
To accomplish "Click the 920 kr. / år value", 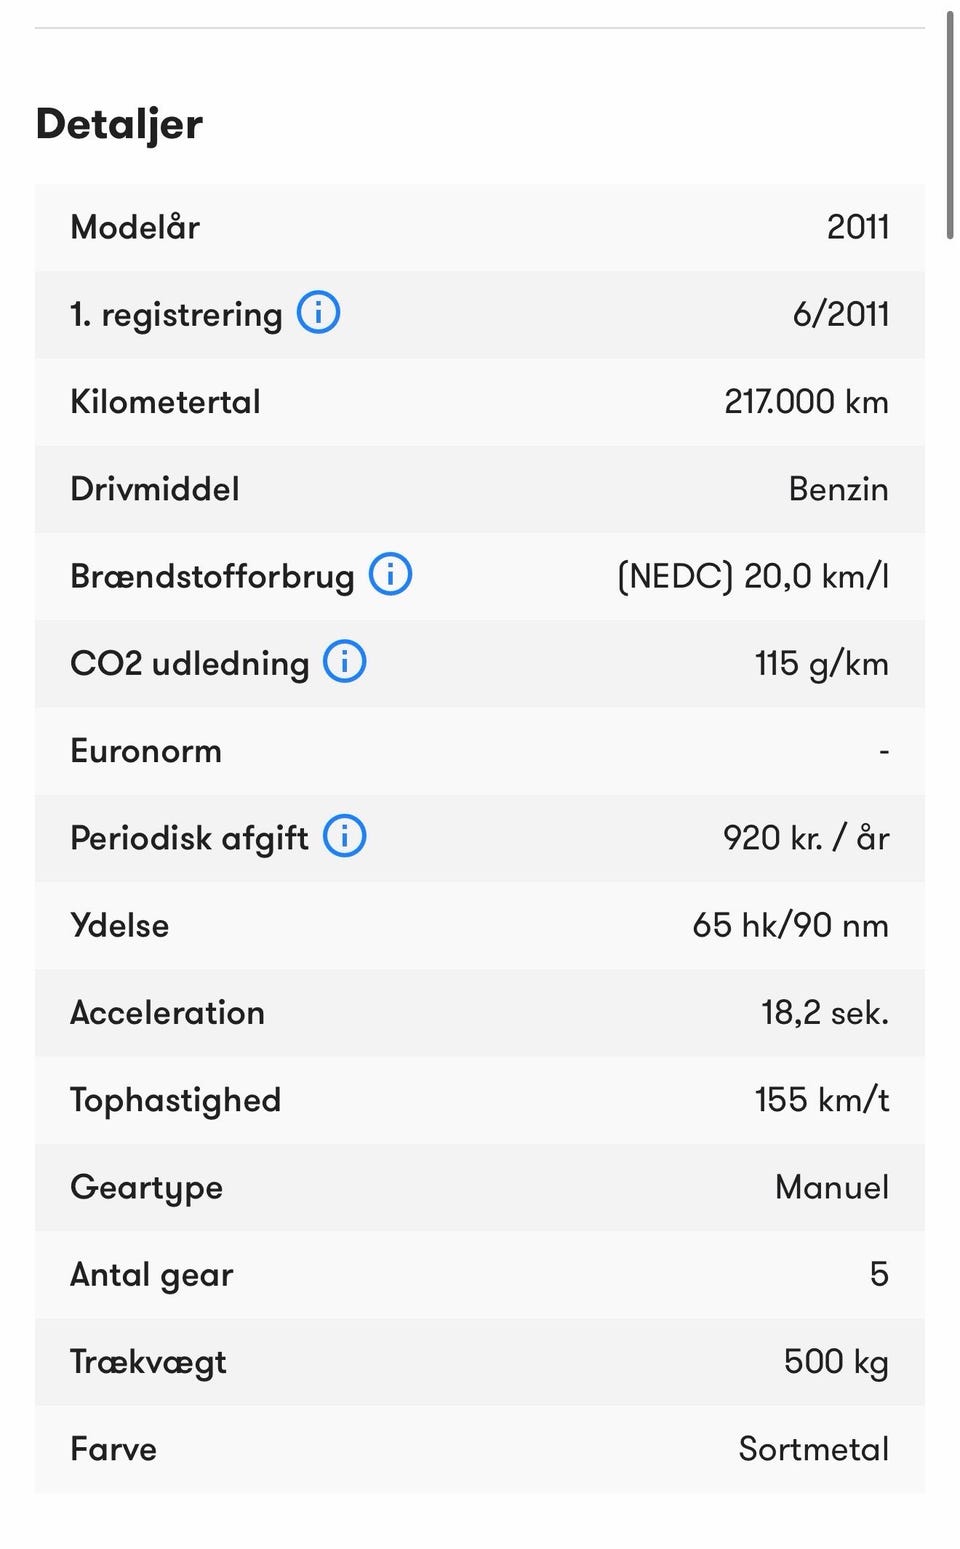I will (806, 838).
